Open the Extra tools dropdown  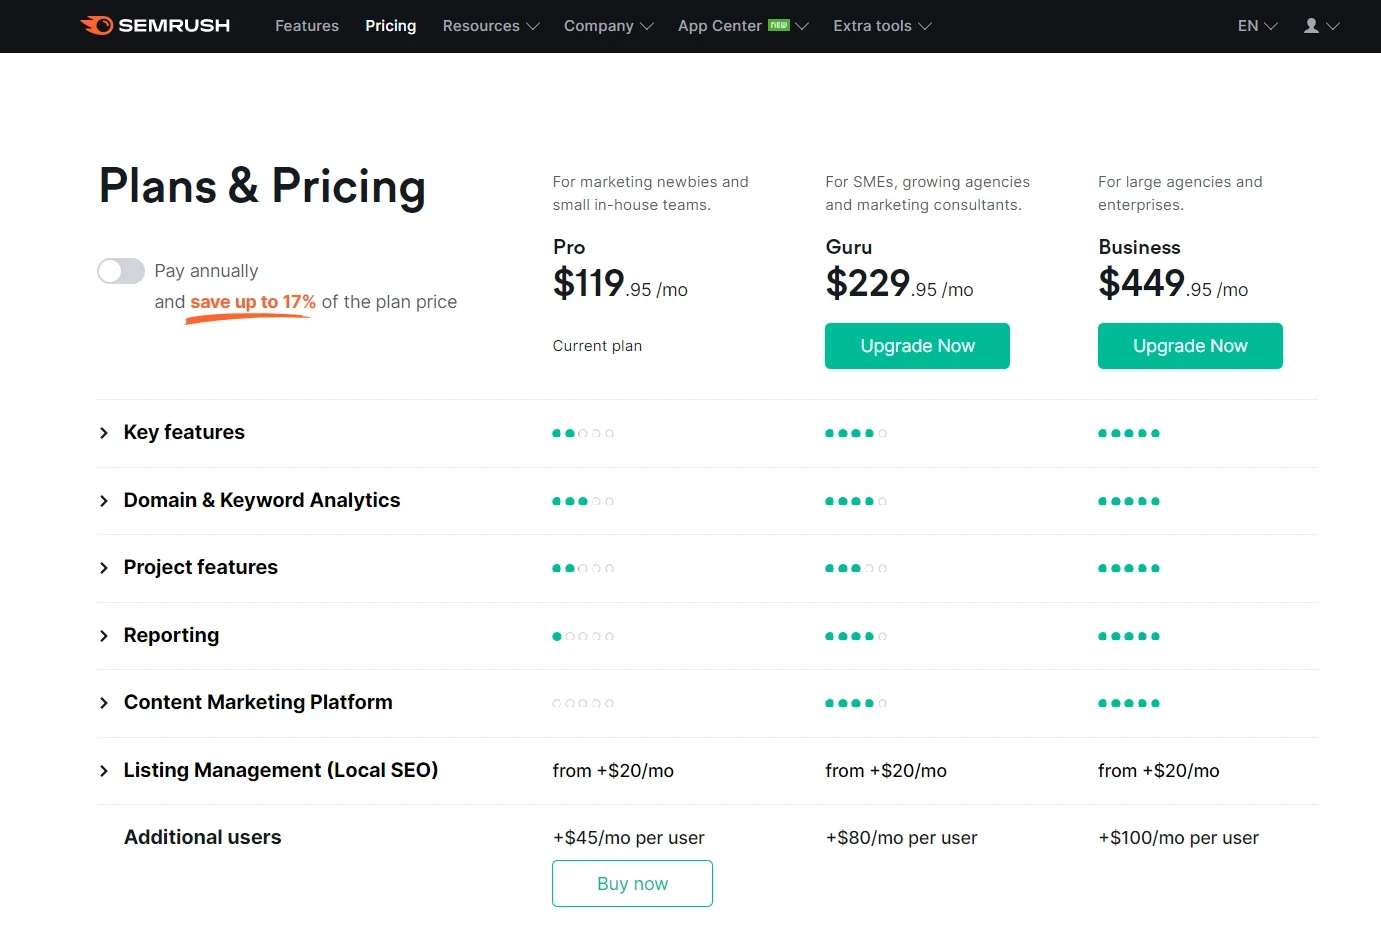pos(880,26)
